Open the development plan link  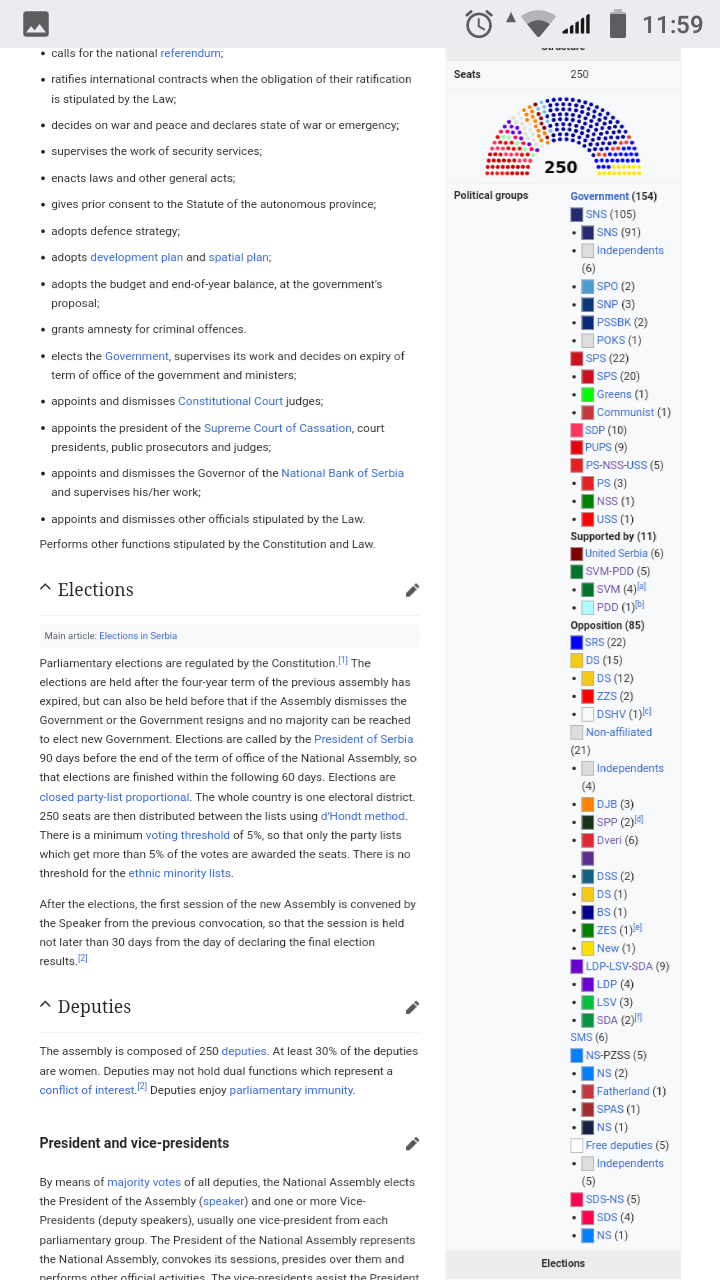click(137, 257)
